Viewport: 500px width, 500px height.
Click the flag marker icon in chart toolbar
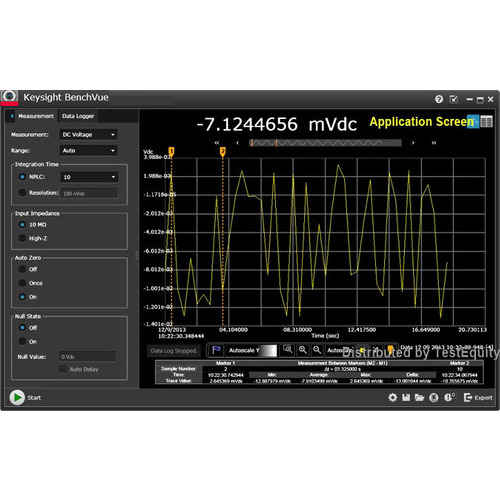point(216,350)
